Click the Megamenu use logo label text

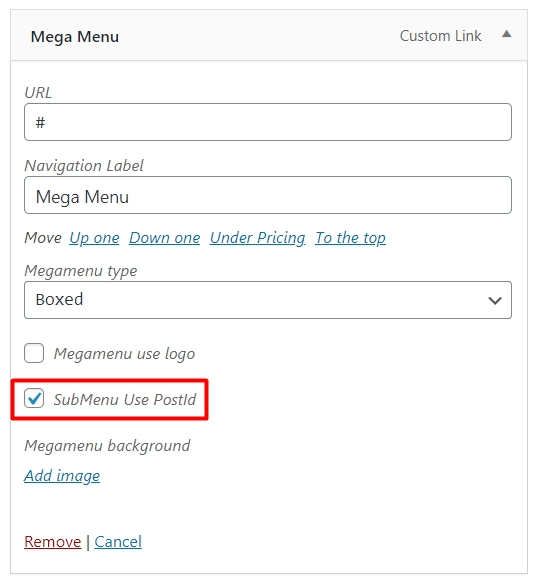coord(124,354)
